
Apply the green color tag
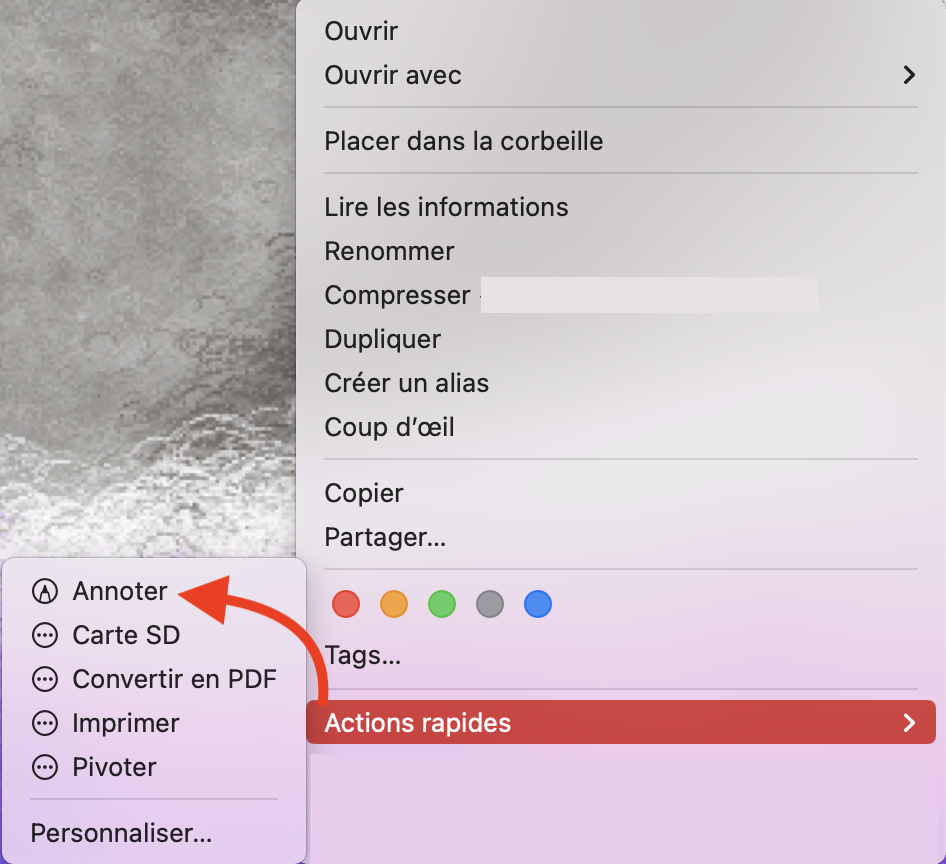442,604
